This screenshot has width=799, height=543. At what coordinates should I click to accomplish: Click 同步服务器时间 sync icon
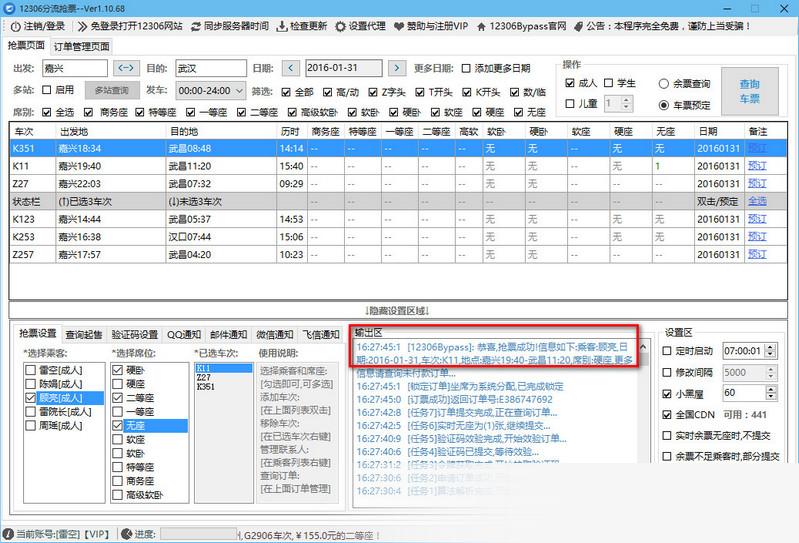click(x=200, y=25)
